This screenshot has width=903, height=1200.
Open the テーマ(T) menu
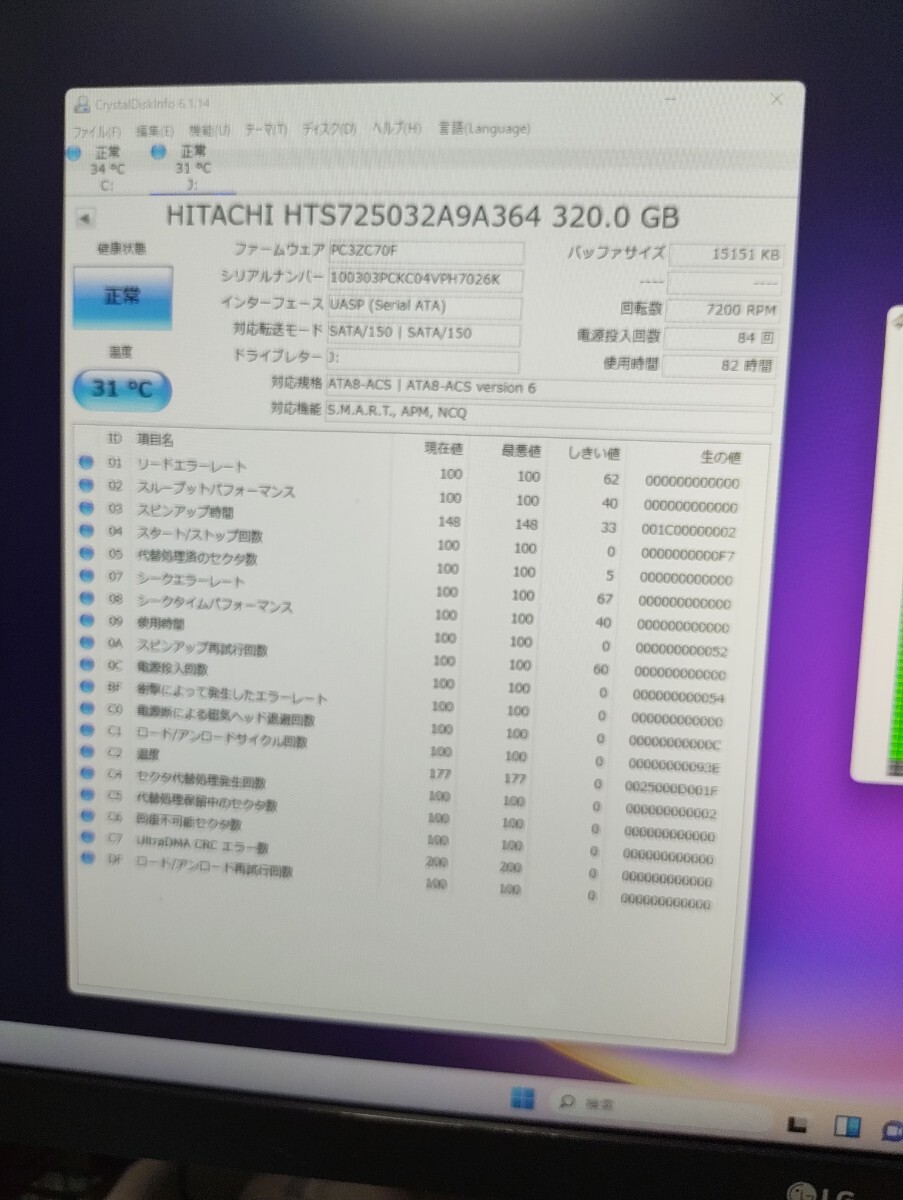[x=266, y=130]
